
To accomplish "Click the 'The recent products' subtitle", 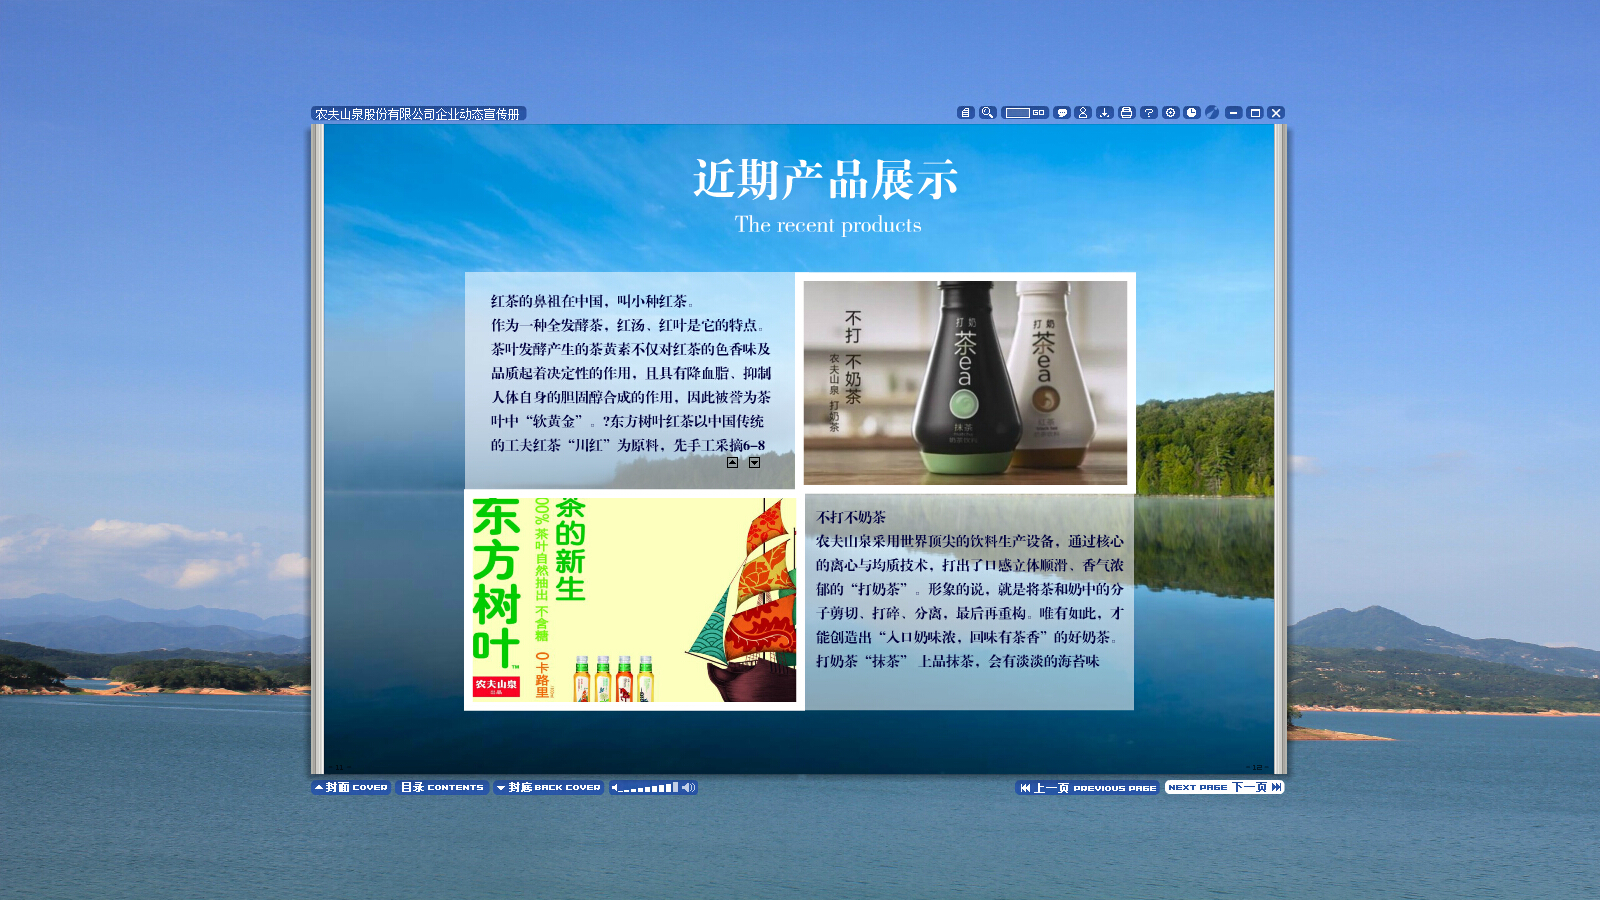I will pos(828,225).
